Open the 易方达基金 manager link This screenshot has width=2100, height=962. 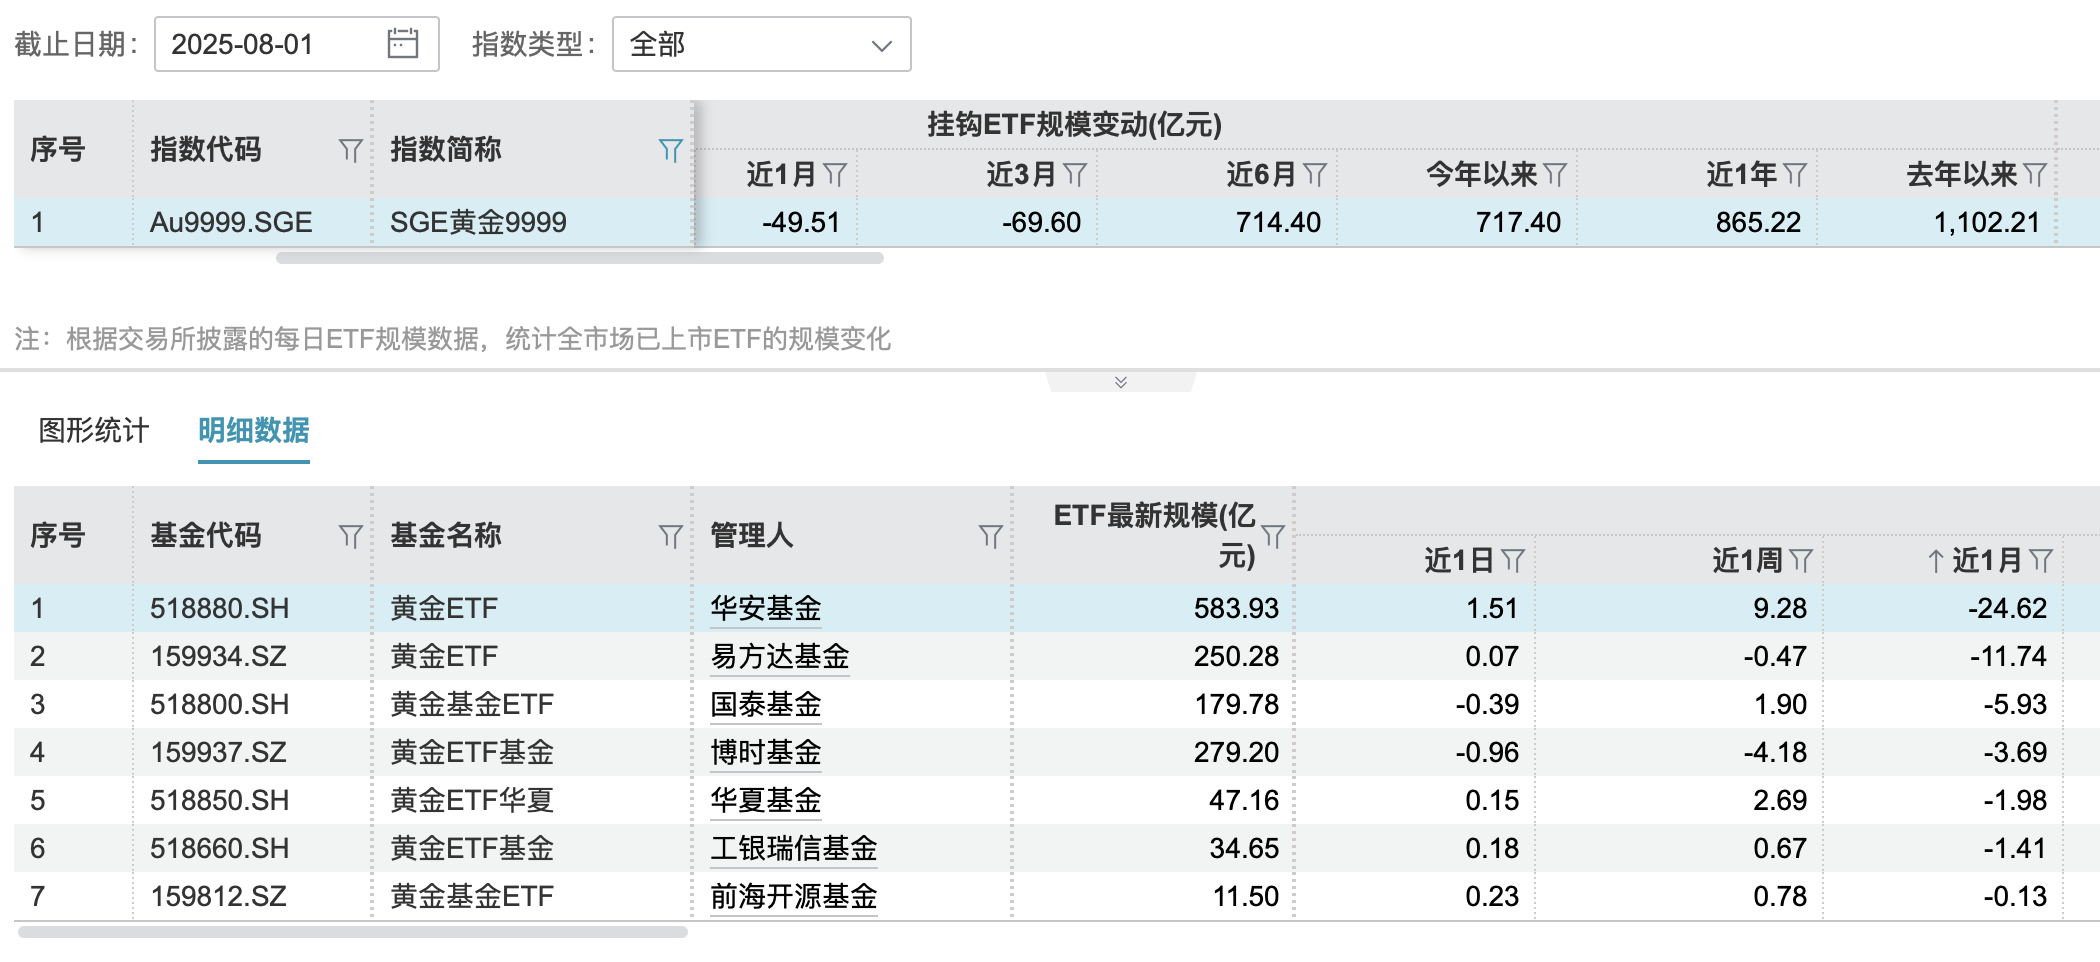[x=780, y=656]
